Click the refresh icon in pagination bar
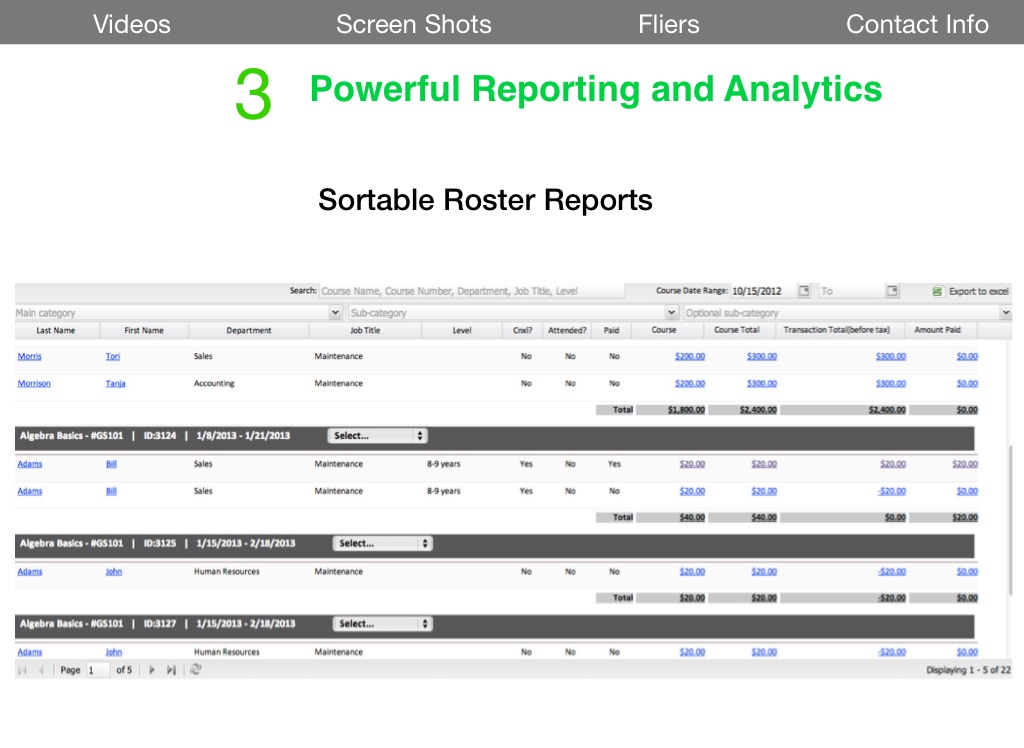The height and width of the screenshot is (748, 1024). click(x=195, y=670)
